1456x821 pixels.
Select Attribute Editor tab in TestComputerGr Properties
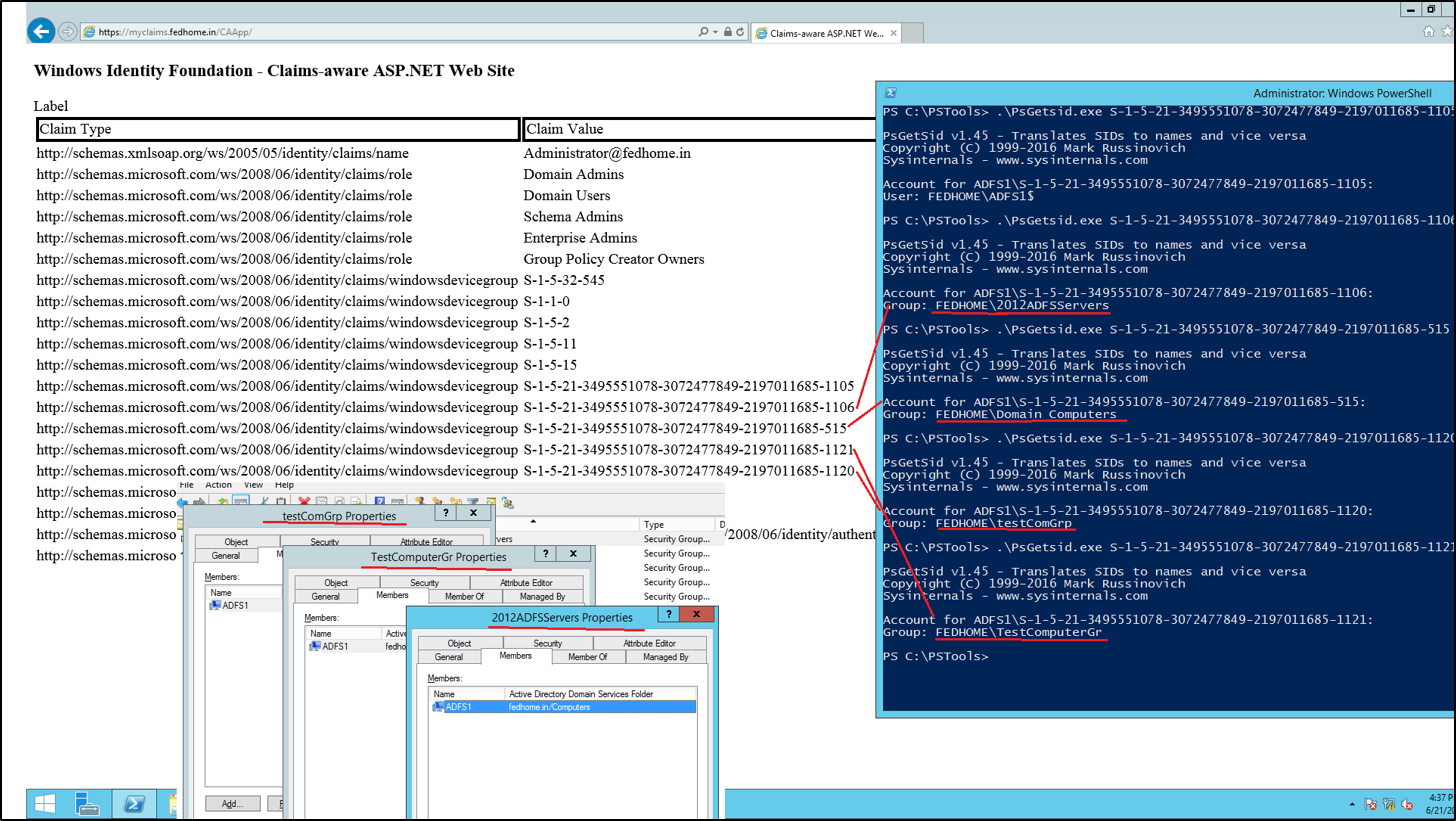tap(526, 583)
